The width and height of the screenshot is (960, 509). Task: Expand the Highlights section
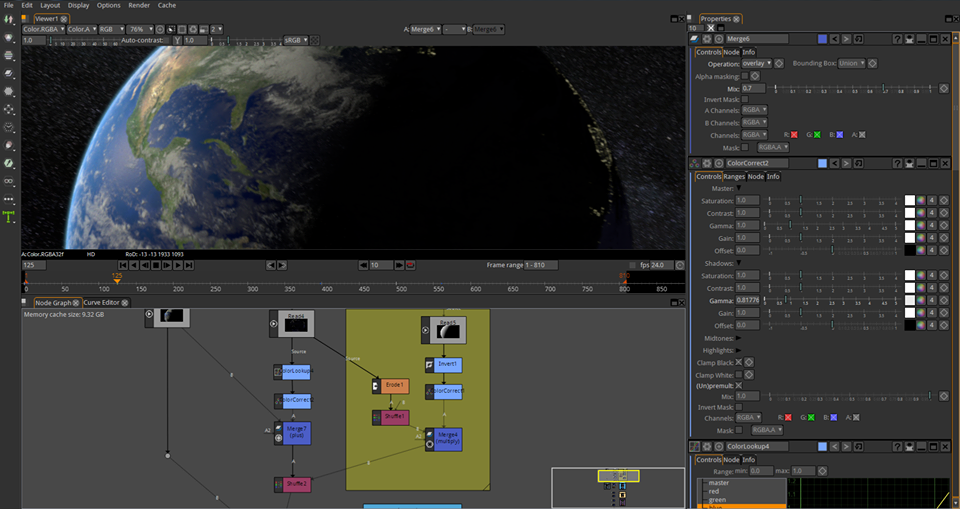tap(738, 350)
